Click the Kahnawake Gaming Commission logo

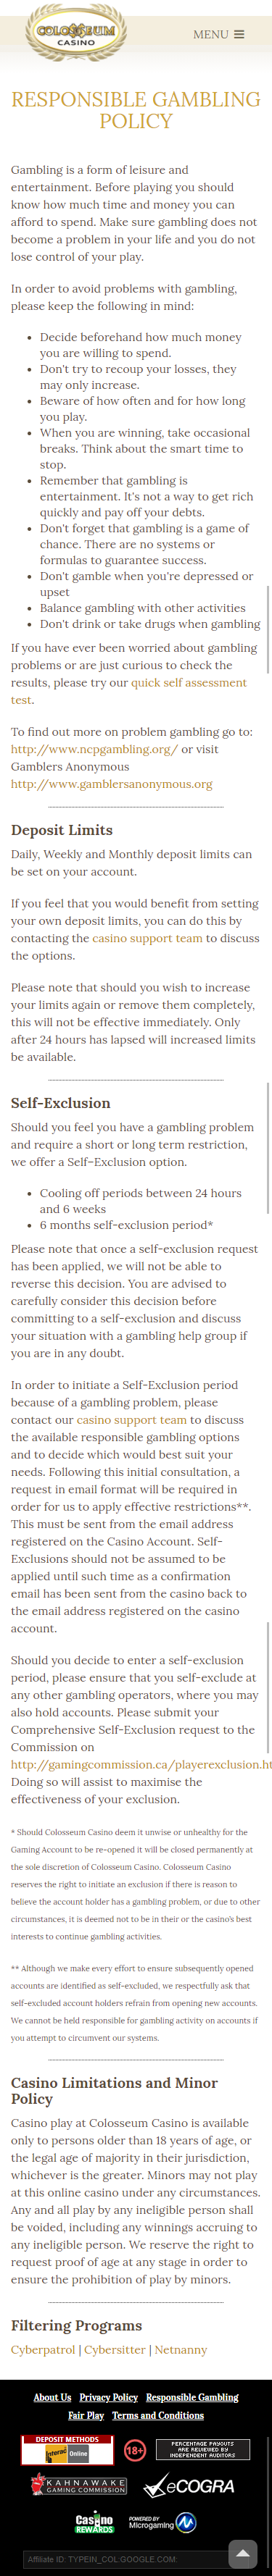click(x=80, y=2485)
